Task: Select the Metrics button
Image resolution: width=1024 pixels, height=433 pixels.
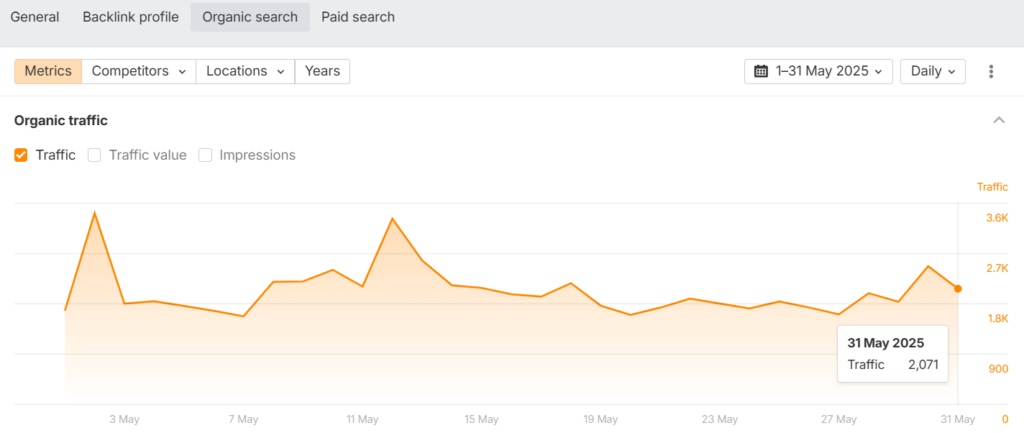Action: coord(48,71)
